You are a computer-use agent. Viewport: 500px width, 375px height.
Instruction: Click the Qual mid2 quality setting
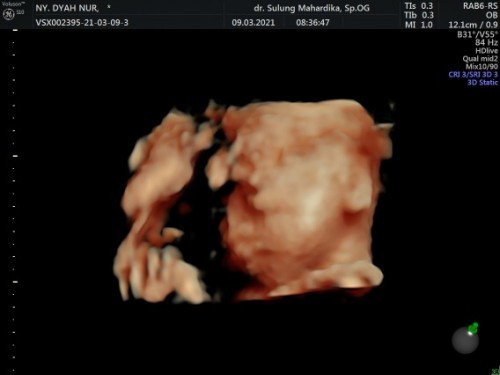[x=480, y=59]
